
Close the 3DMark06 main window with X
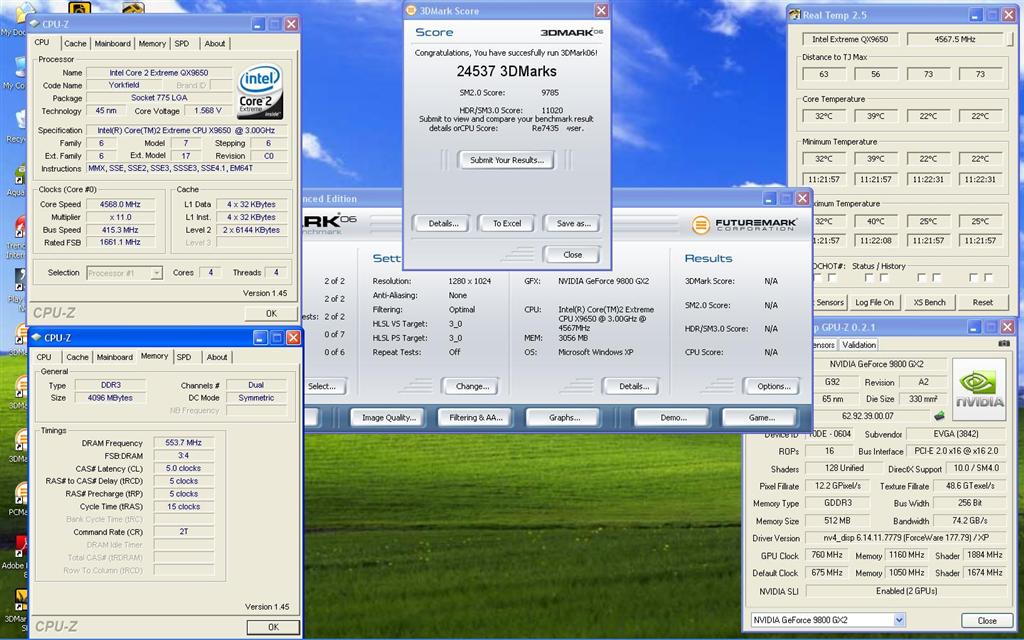[x=803, y=199]
